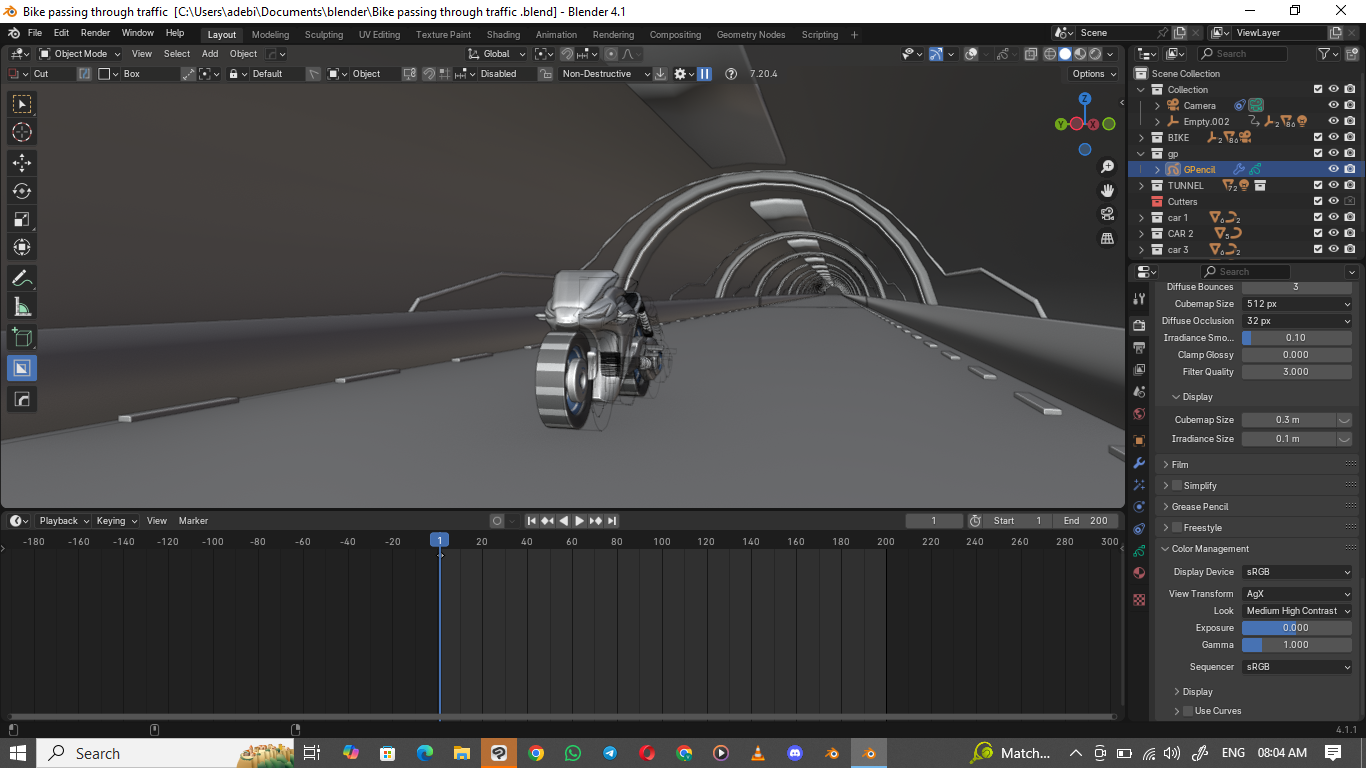Open the Object properties tab
Screen dimensions: 1366x768
(x=1139, y=441)
